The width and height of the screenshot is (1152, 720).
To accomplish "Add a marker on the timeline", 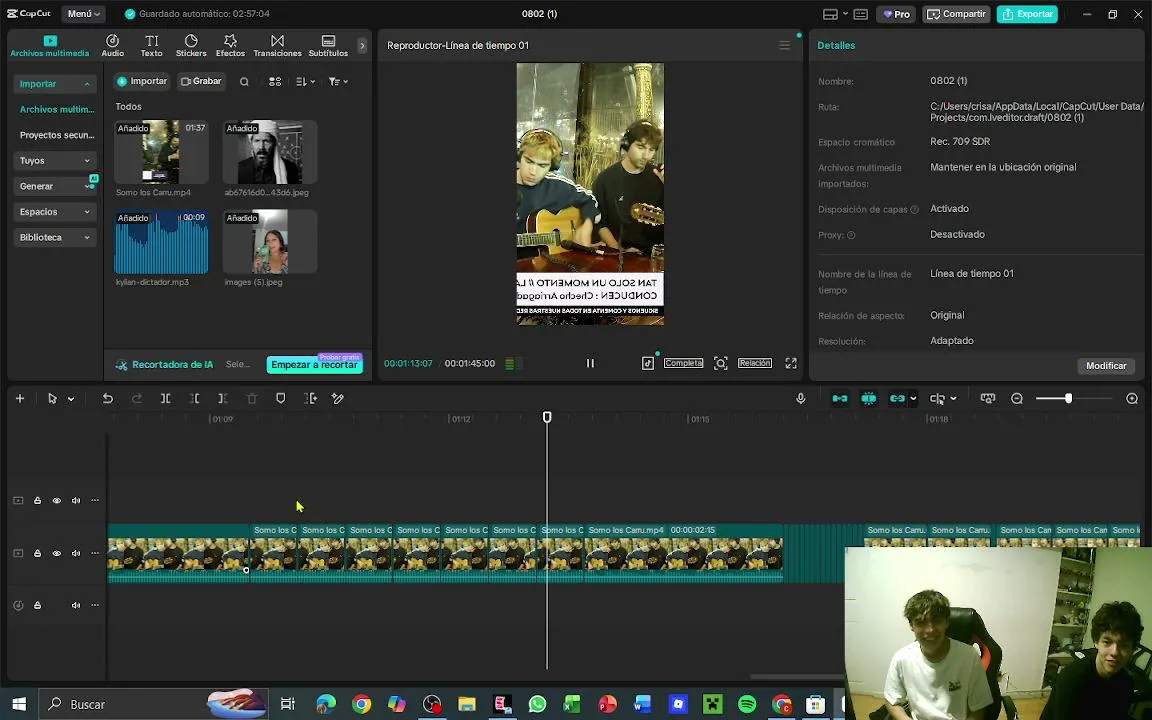I will point(281,398).
